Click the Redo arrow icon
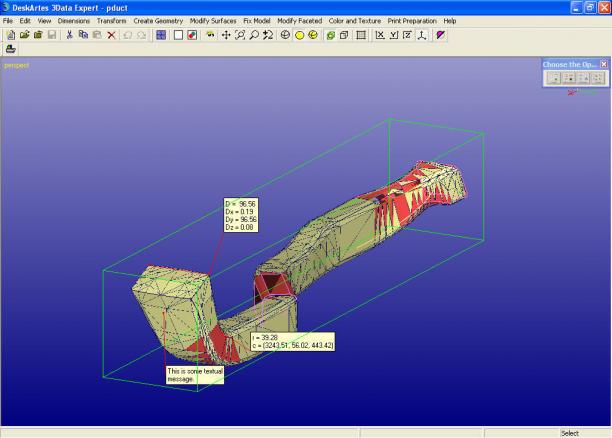The height and width of the screenshot is (438, 612). click(142, 35)
